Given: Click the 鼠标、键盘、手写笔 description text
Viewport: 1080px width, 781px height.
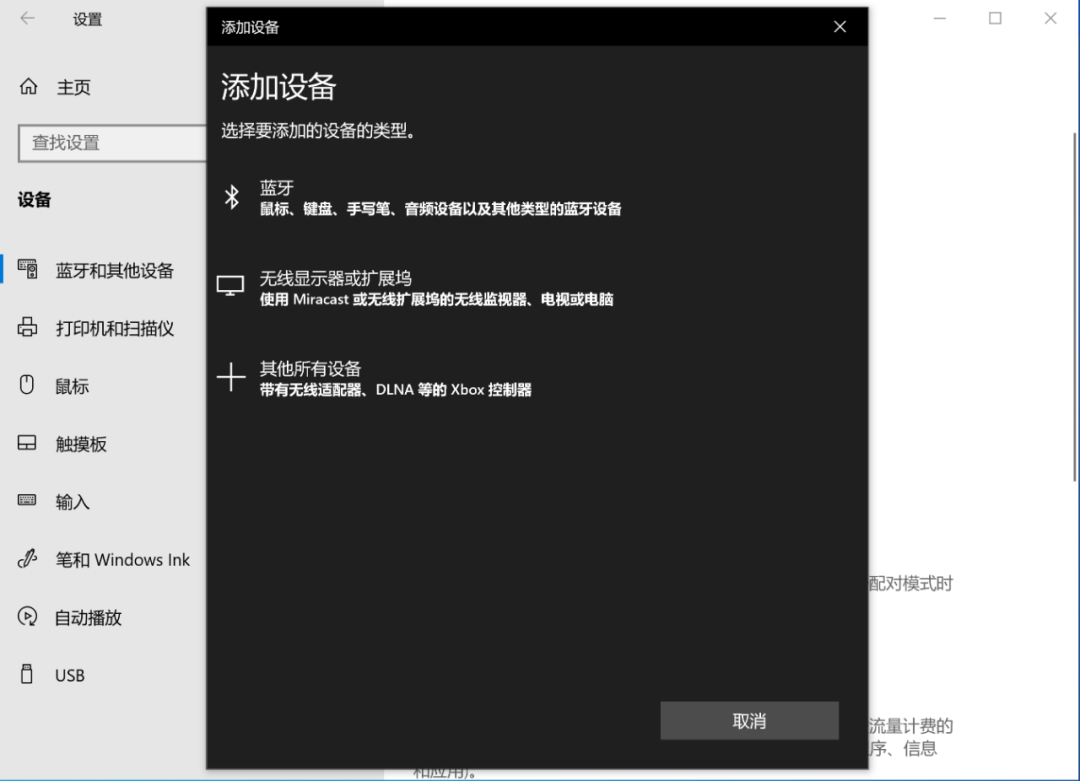Looking at the screenshot, I should click(x=441, y=209).
